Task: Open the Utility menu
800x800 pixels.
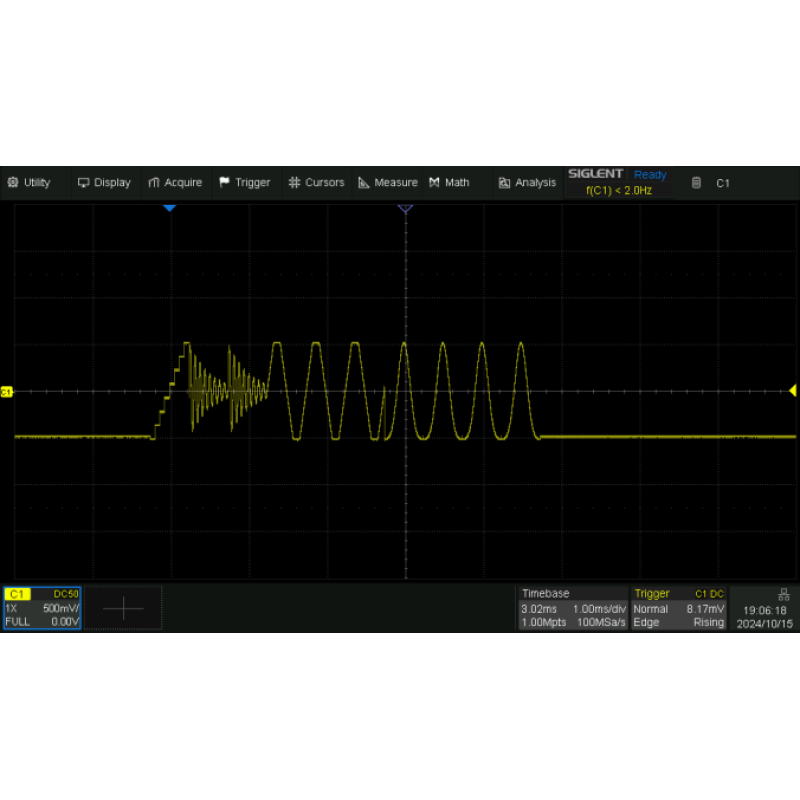Action: coord(29,183)
